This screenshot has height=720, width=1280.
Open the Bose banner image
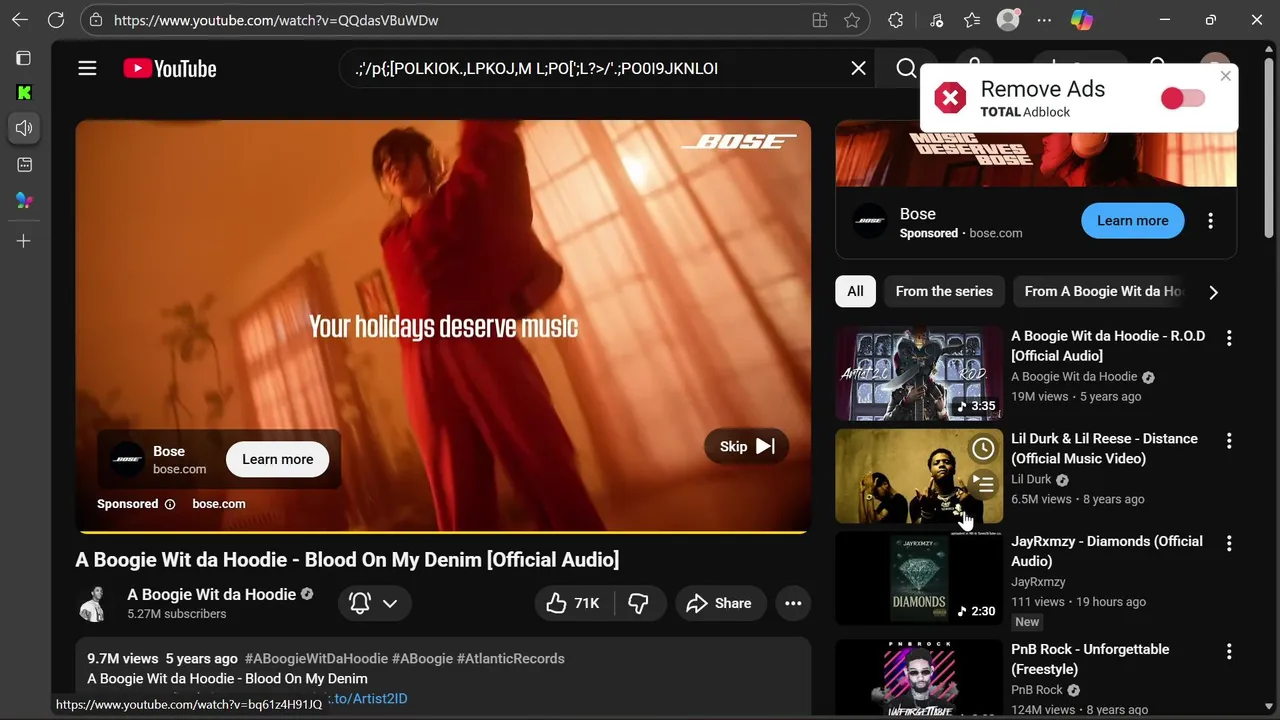pos(1036,153)
